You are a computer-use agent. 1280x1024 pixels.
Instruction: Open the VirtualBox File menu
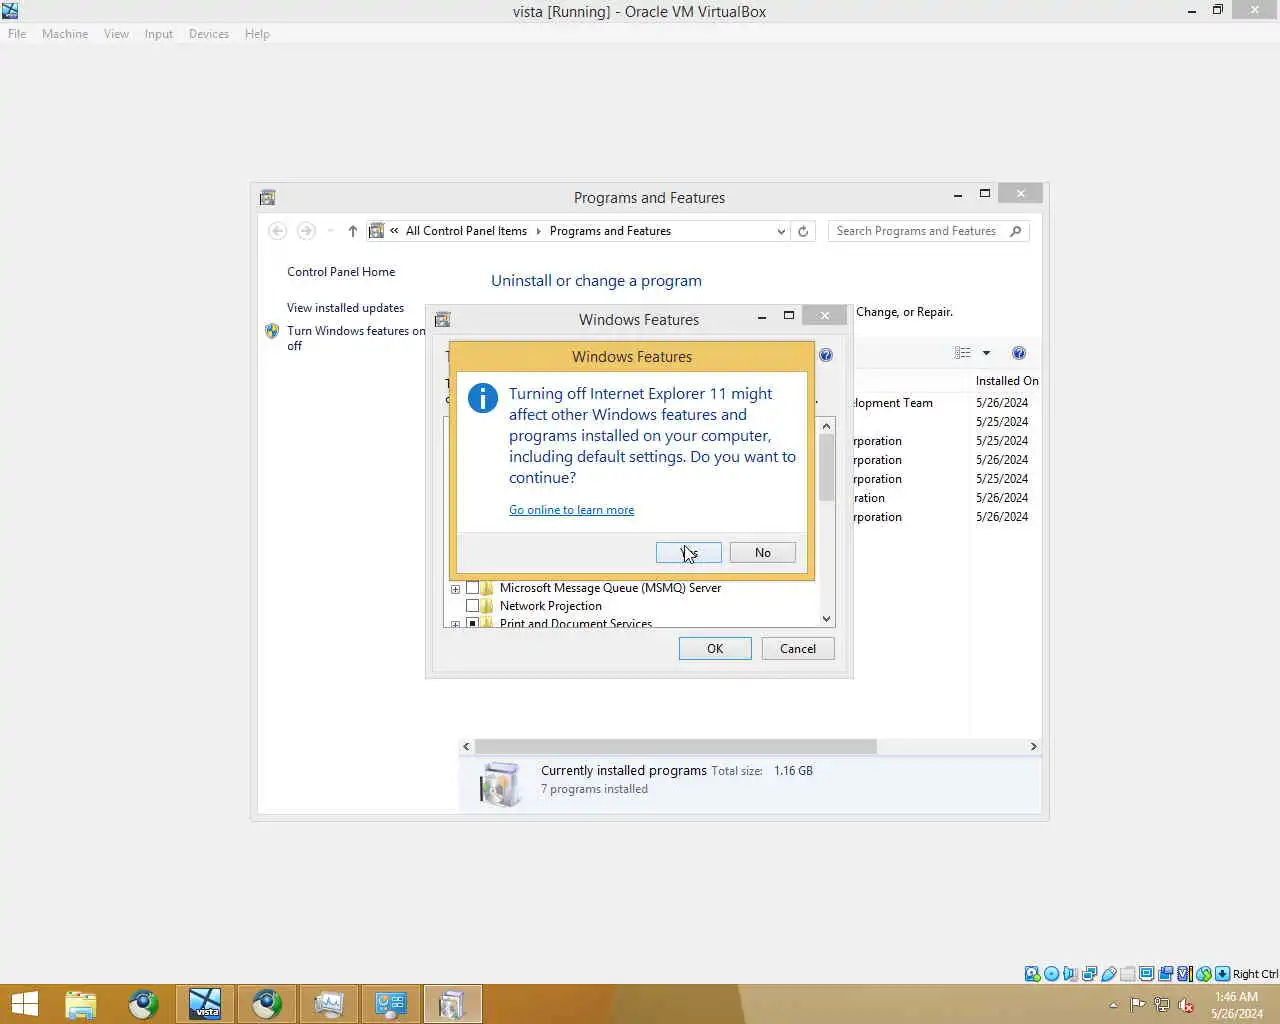(x=17, y=34)
